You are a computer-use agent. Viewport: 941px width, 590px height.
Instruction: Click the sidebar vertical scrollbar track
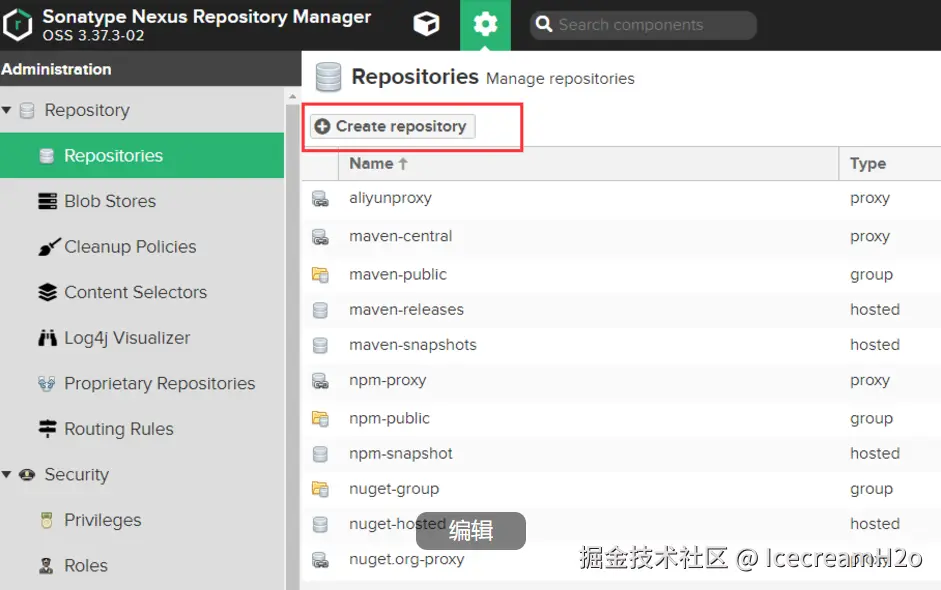[x=292, y=347]
